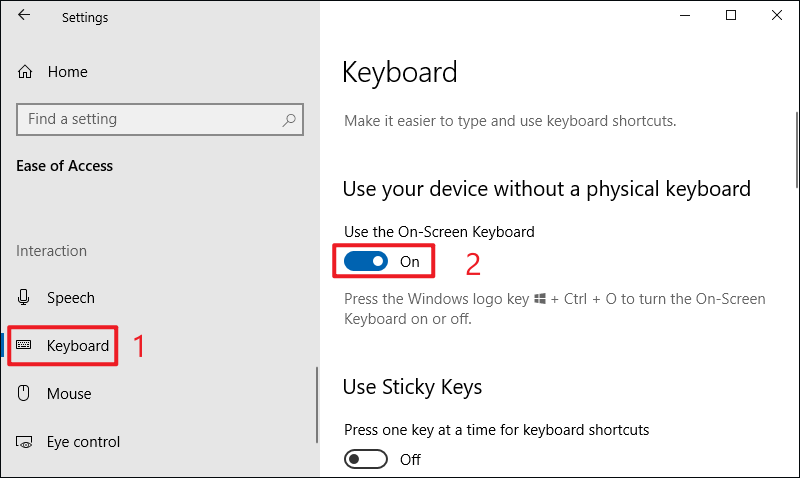This screenshot has height=478, width=800.
Task: Click the Home house icon
Action: point(24,72)
